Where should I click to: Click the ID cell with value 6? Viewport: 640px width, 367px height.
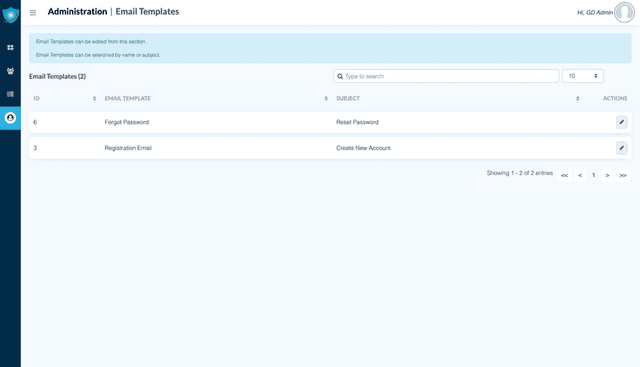[x=35, y=122]
